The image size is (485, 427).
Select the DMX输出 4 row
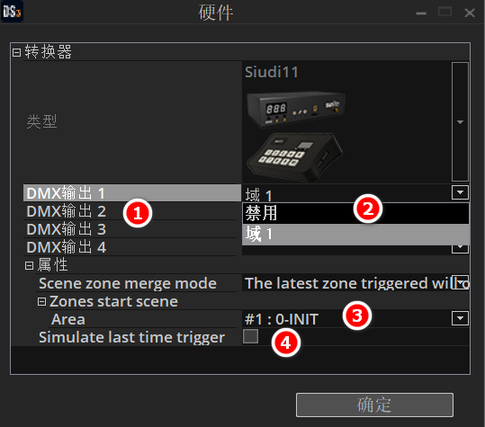(130, 247)
